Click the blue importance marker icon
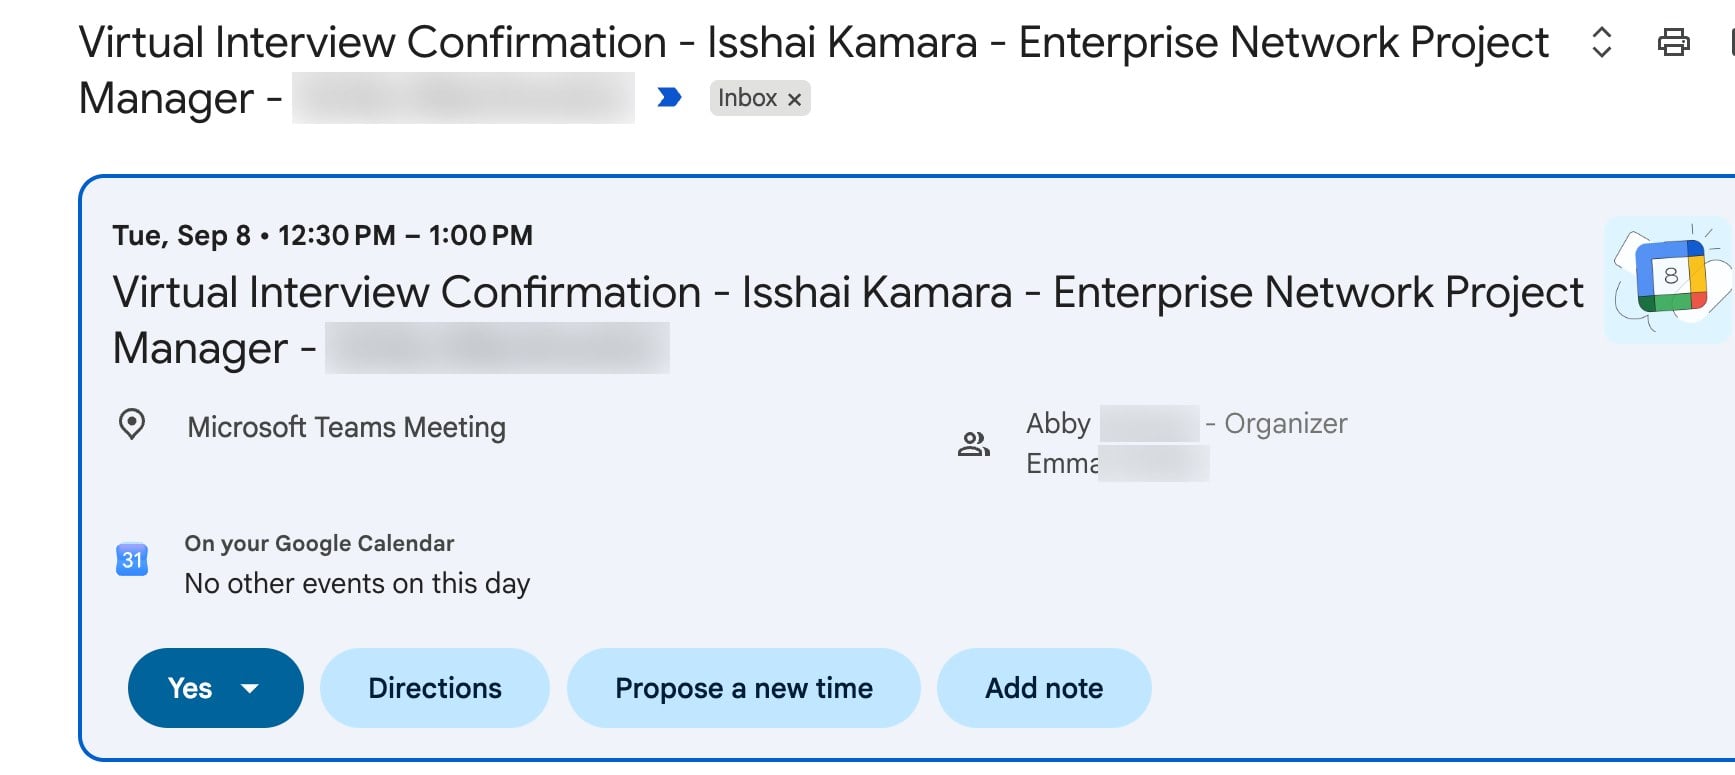The height and width of the screenshot is (775, 1735). point(669,97)
